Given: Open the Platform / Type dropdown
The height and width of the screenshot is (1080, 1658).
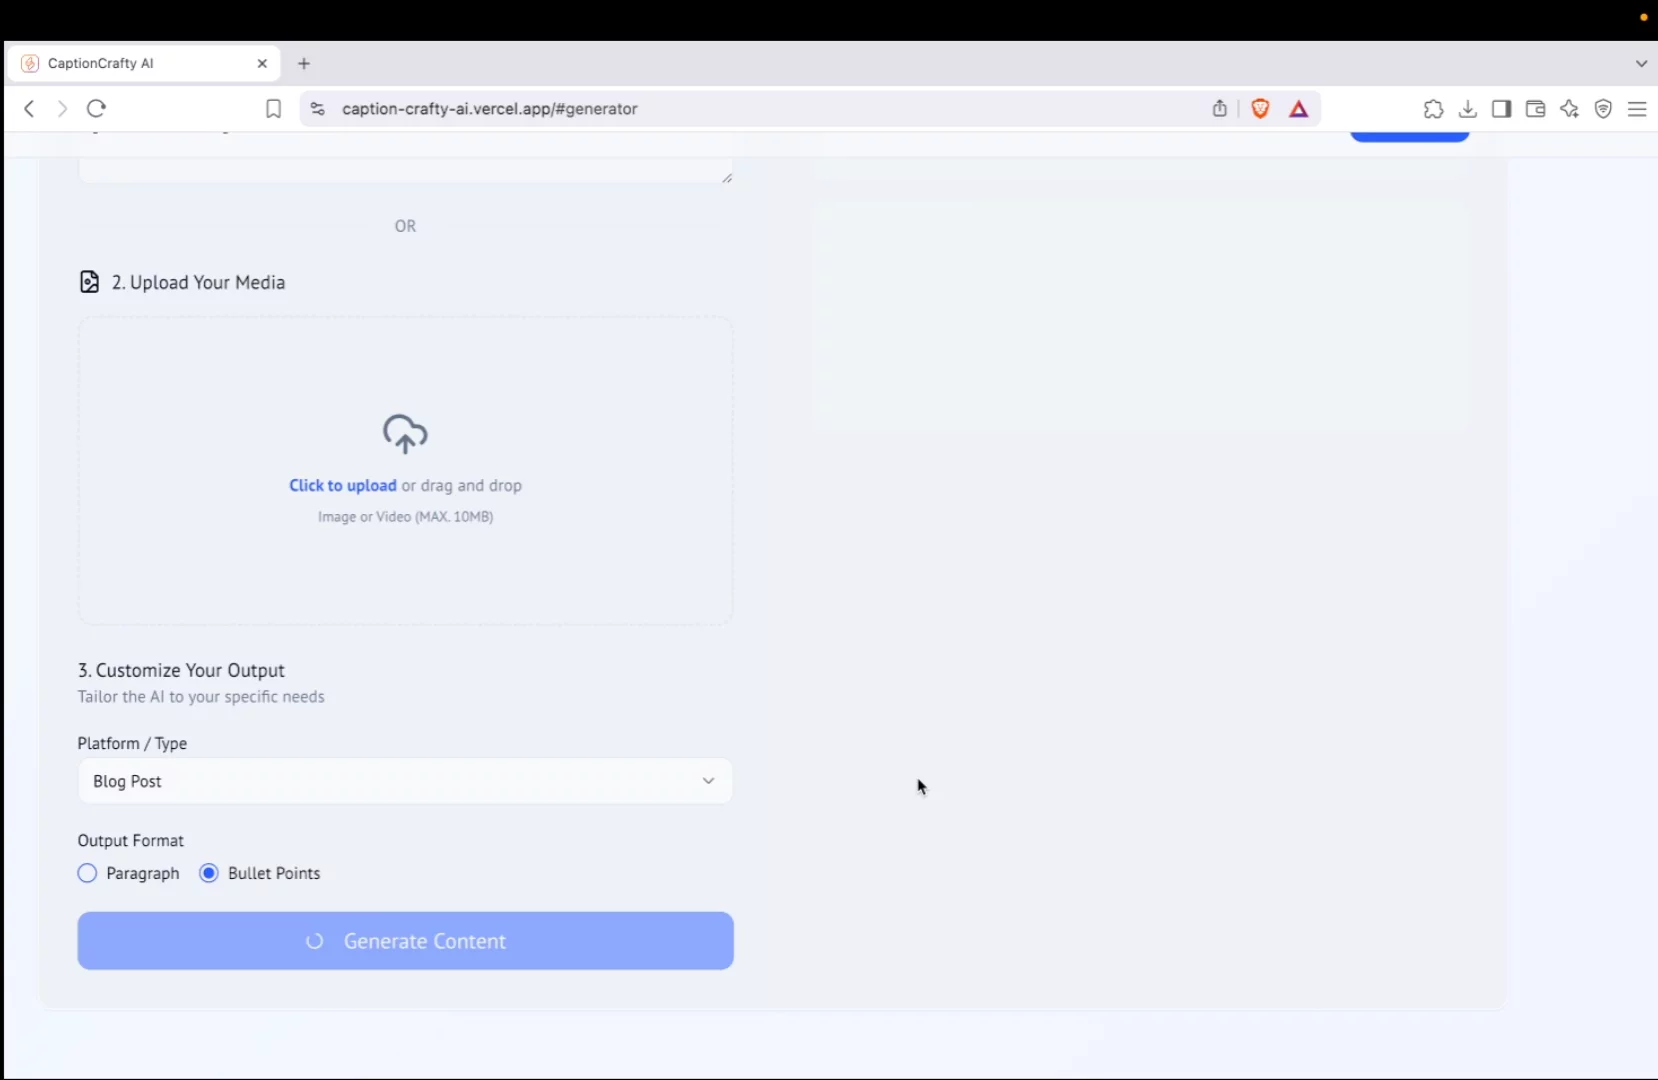Looking at the screenshot, I should (405, 781).
